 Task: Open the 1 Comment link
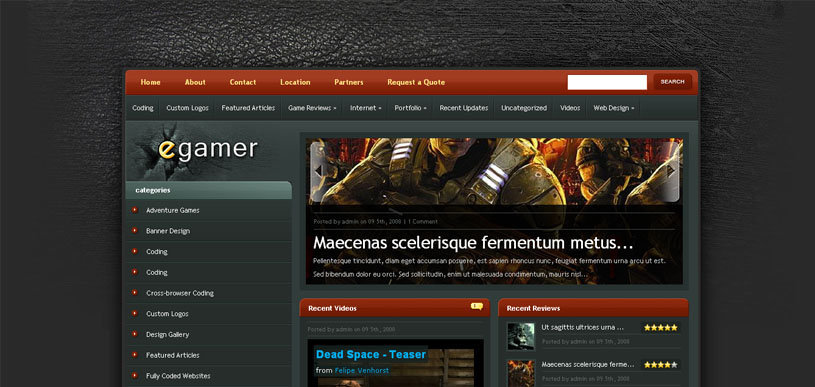[x=423, y=221]
